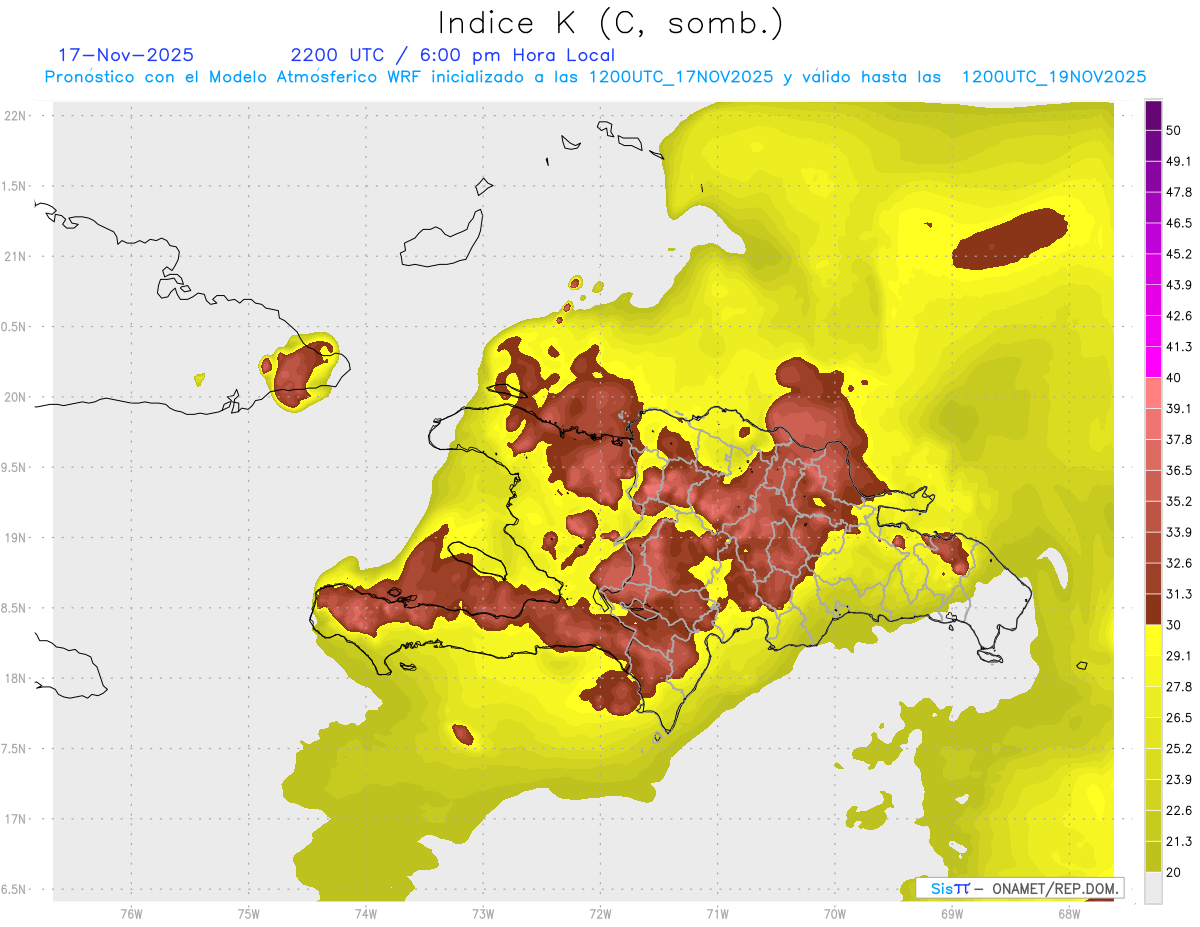Viewport: 1200px width, 927px height.
Task: Click the '75W' longitude label
Action: (249, 913)
